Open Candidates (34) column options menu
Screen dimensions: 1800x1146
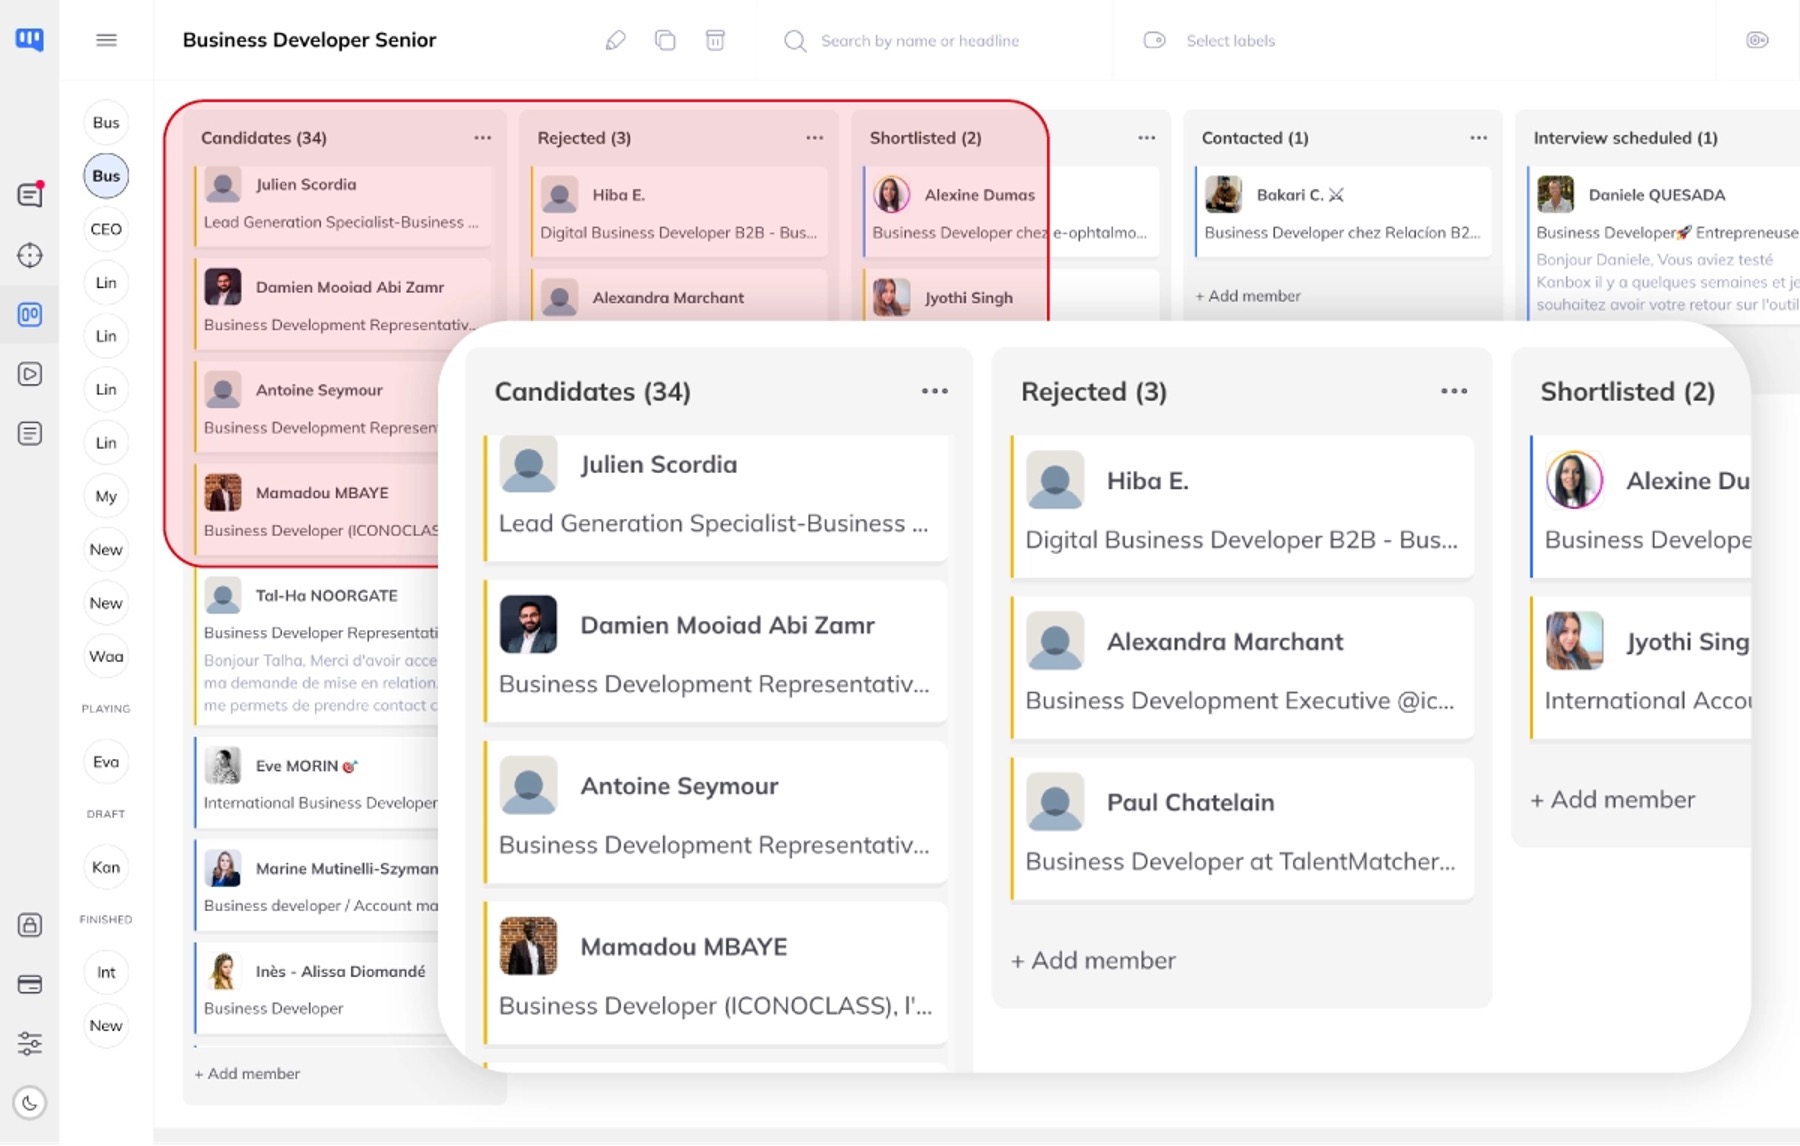(482, 138)
